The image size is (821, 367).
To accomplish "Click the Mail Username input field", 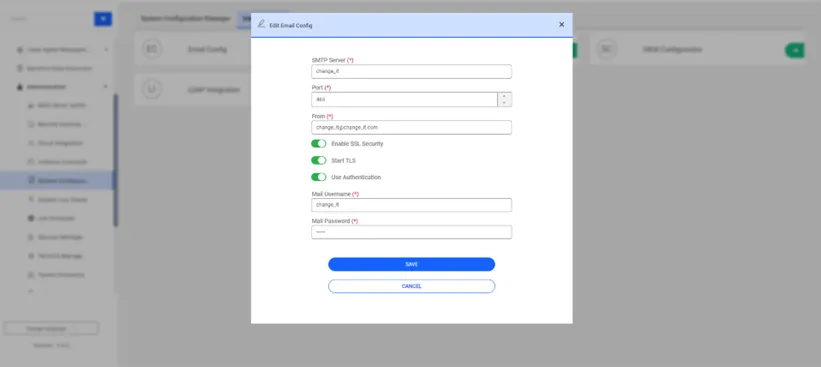I will coord(412,205).
